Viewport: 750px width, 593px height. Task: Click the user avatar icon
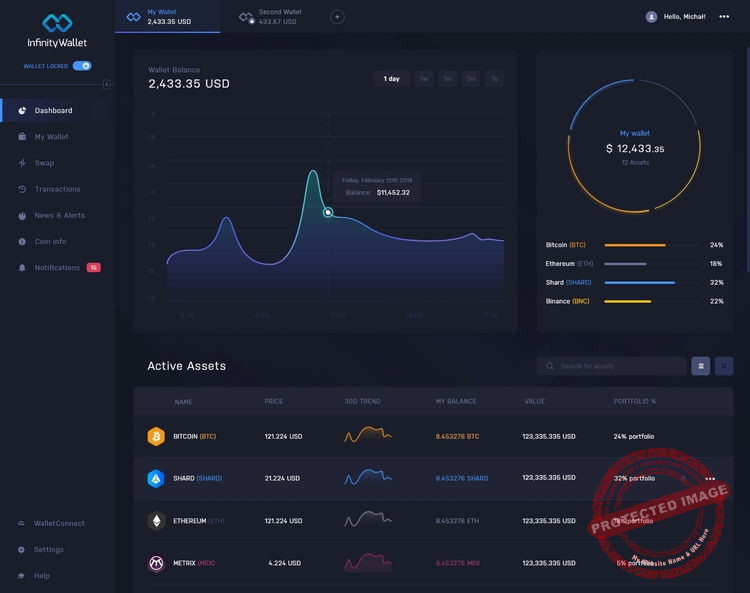pyautogui.click(x=651, y=17)
